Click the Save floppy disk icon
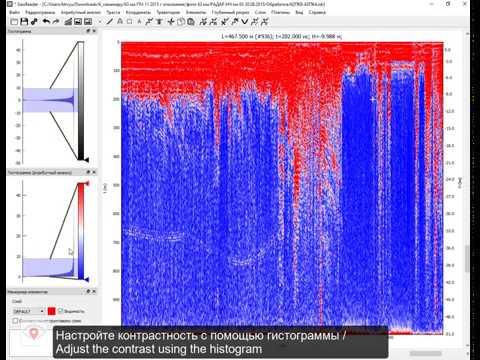Screen dimensions: 480x360 pyautogui.click(x=24, y=22)
